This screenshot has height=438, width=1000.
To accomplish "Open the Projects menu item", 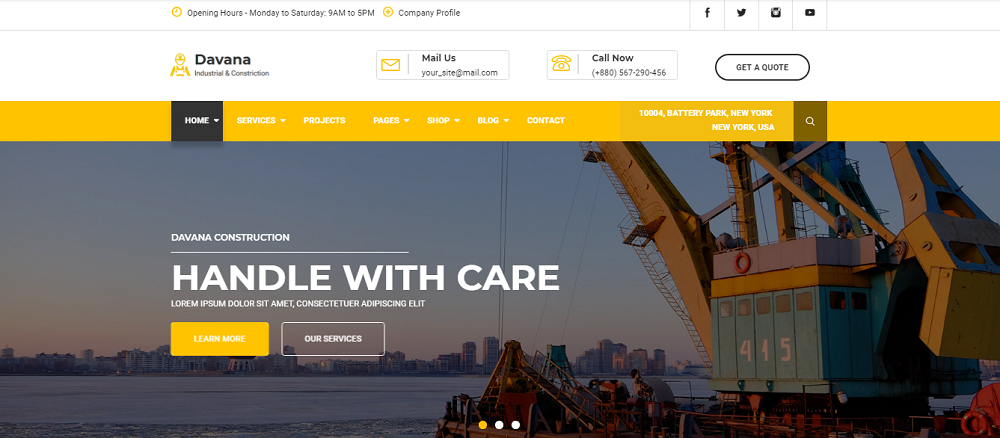I will 324,120.
